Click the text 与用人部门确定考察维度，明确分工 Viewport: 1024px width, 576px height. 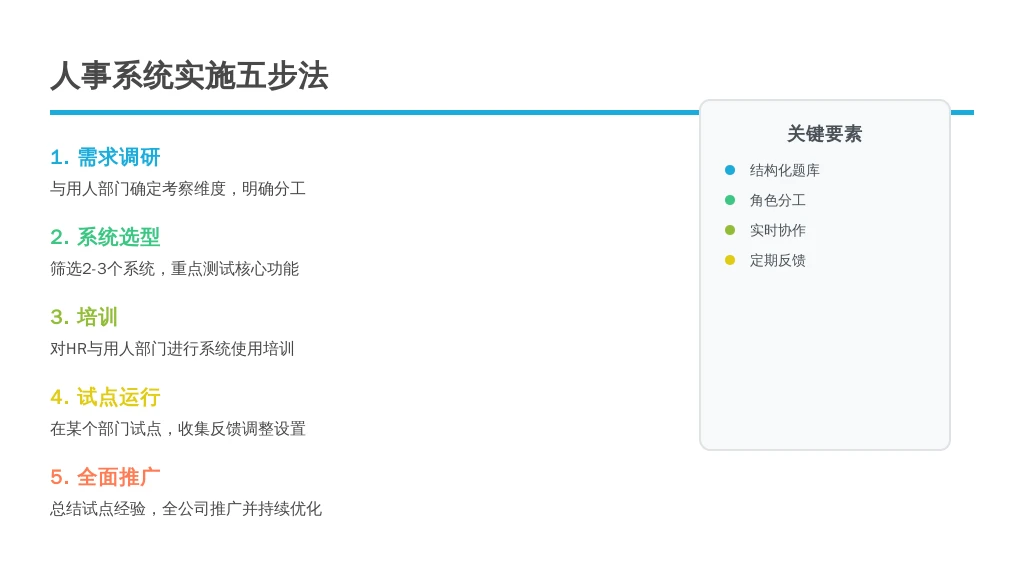point(178,189)
